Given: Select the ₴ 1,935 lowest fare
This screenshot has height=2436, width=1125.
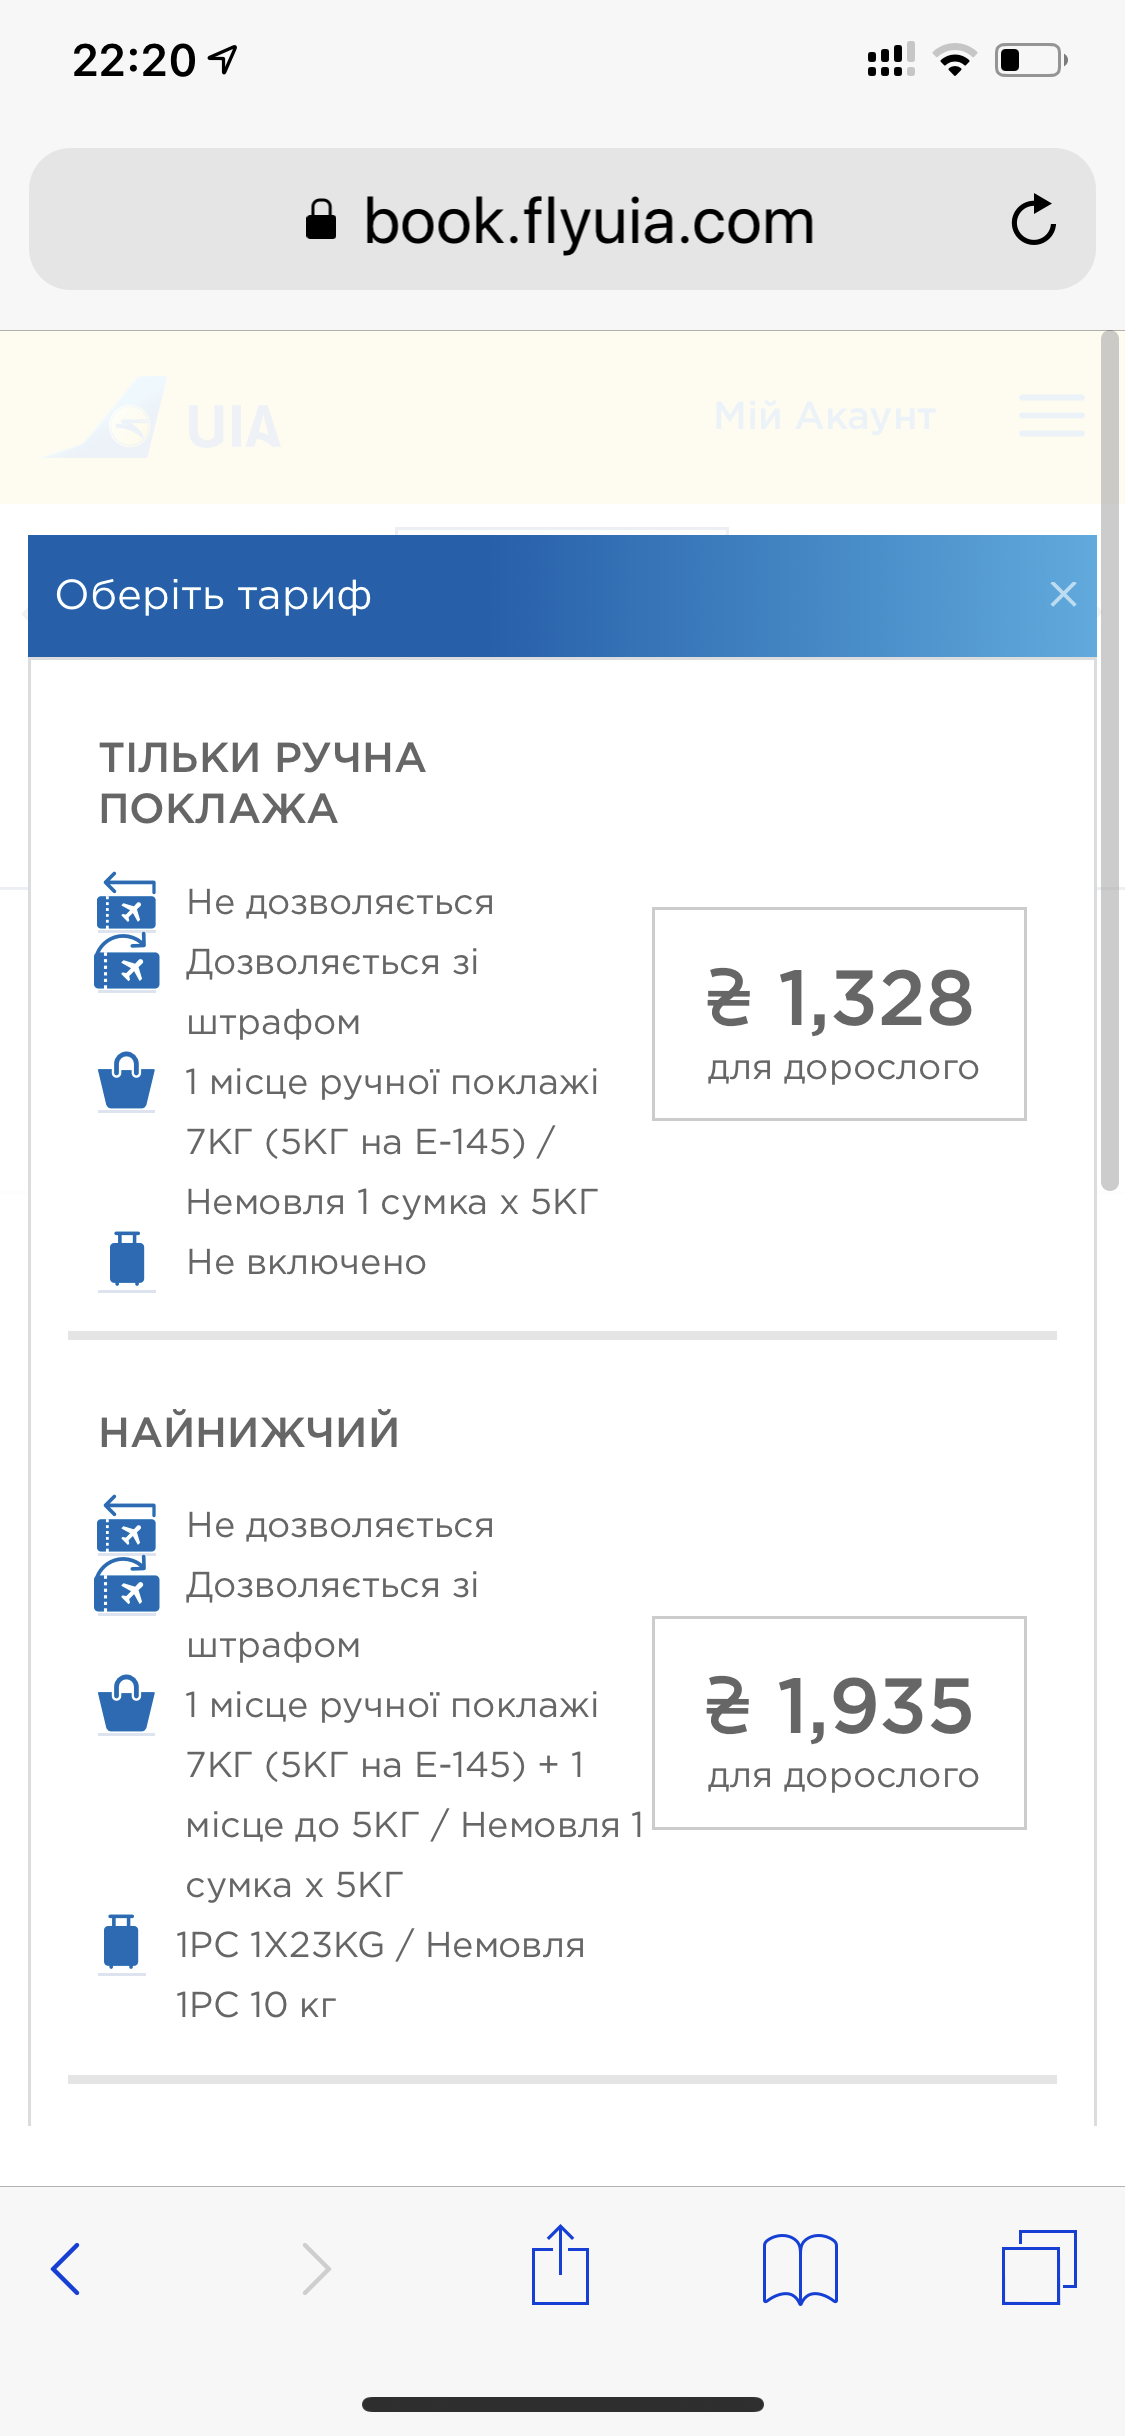Looking at the screenshot, I should (x=839, y=1722).
